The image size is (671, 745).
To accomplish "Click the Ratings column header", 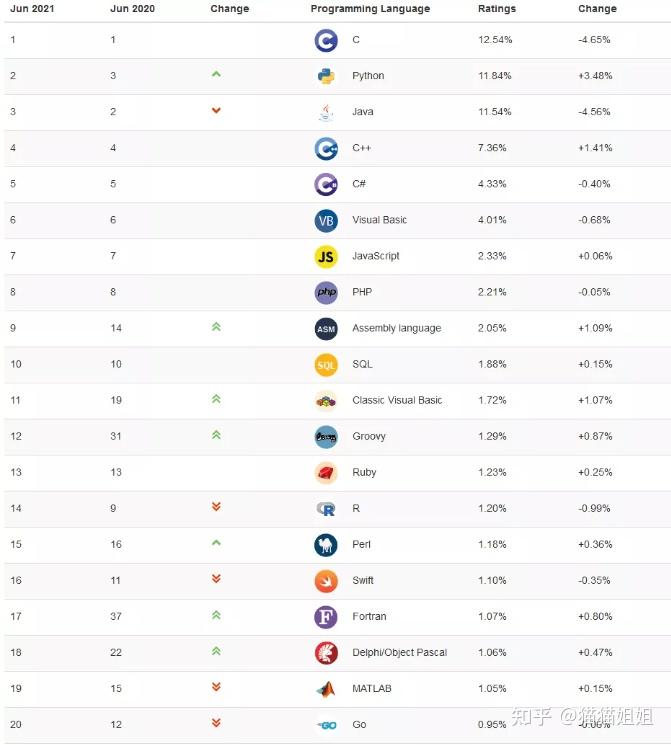I will (x=497, y=9).
